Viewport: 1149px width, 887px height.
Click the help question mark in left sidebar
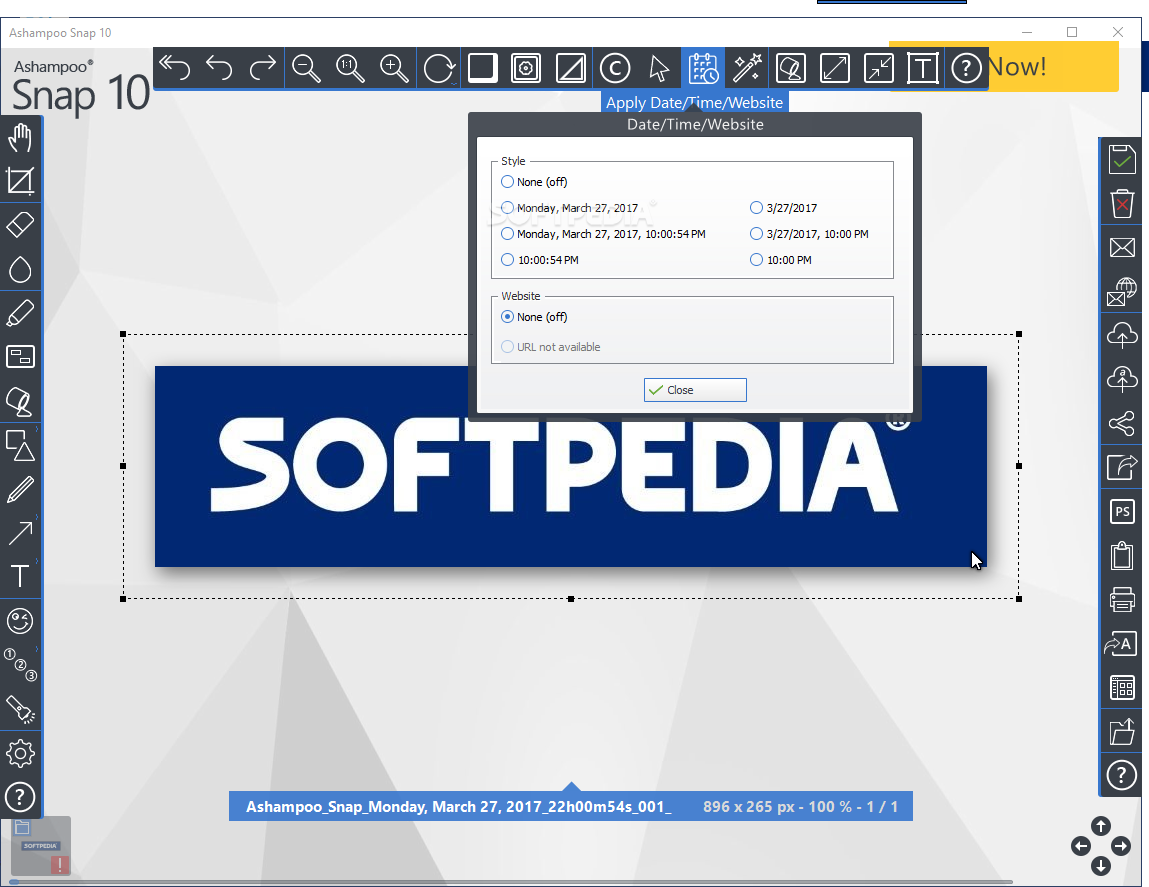tap(21, 797)
